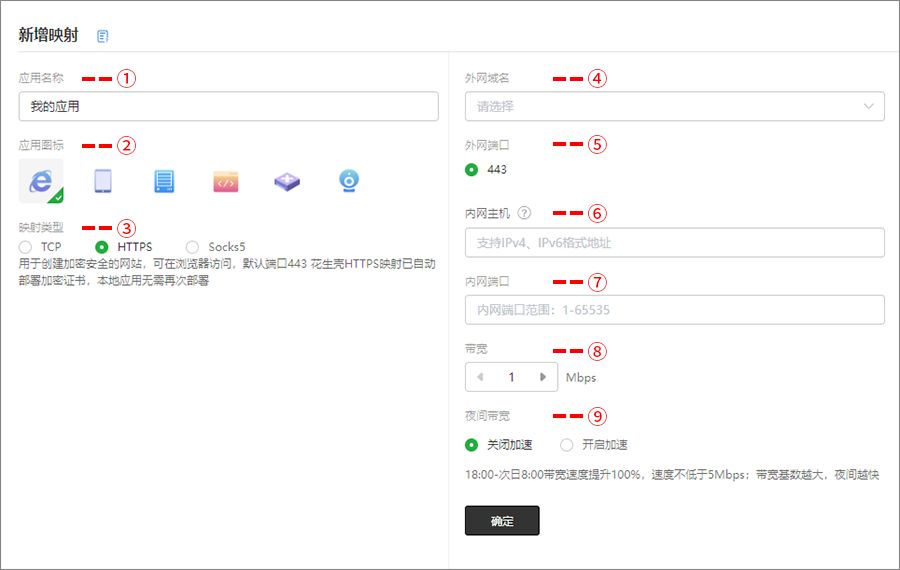Screen dimensions: 900x570
Task: Open the 外网域名 请选择 dropdown
Action: pos(674,106)
